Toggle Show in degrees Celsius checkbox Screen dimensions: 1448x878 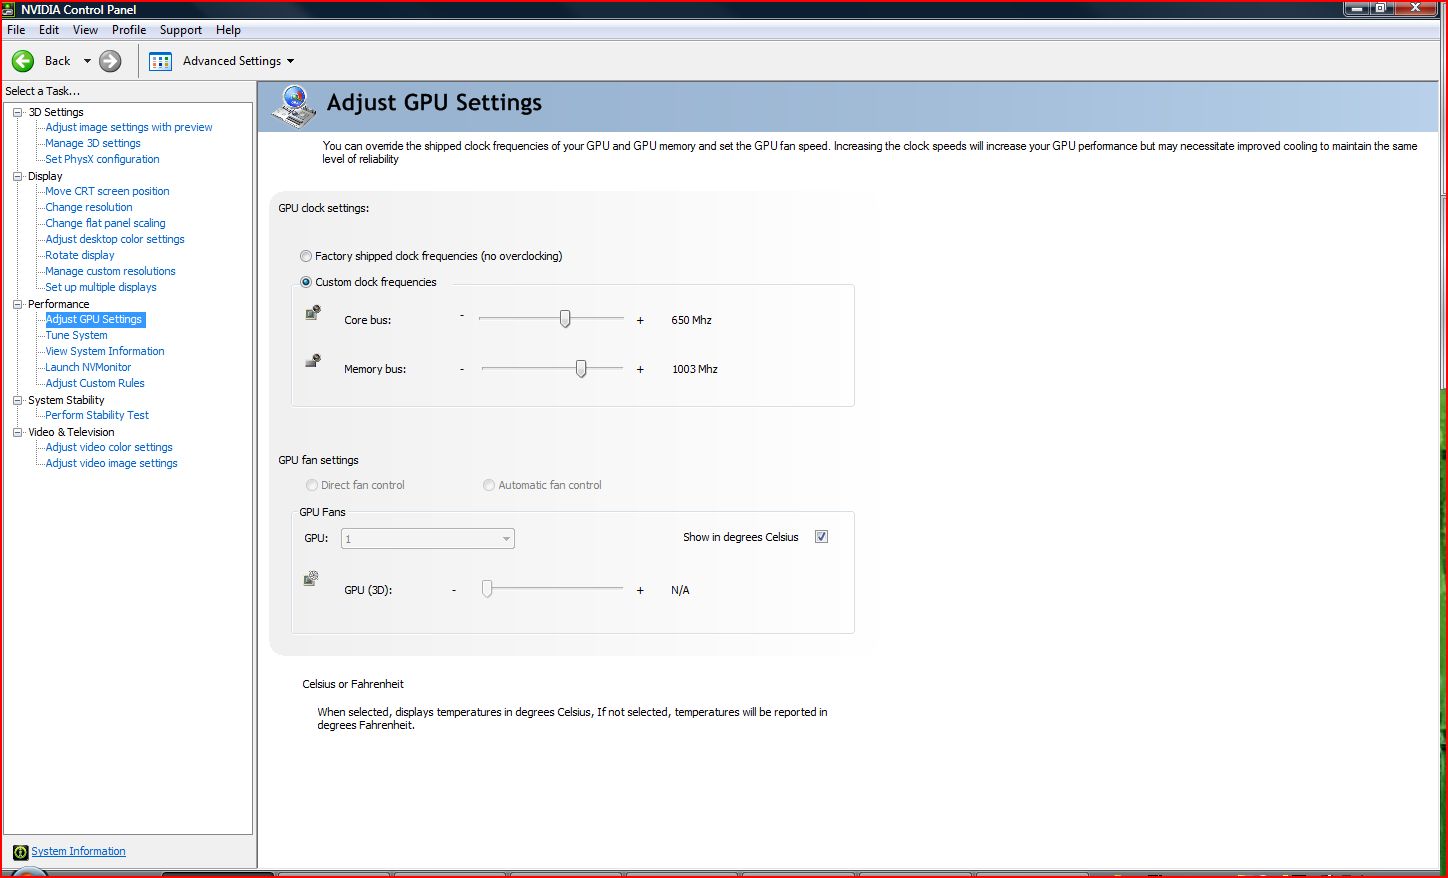[x=821, y=537]
